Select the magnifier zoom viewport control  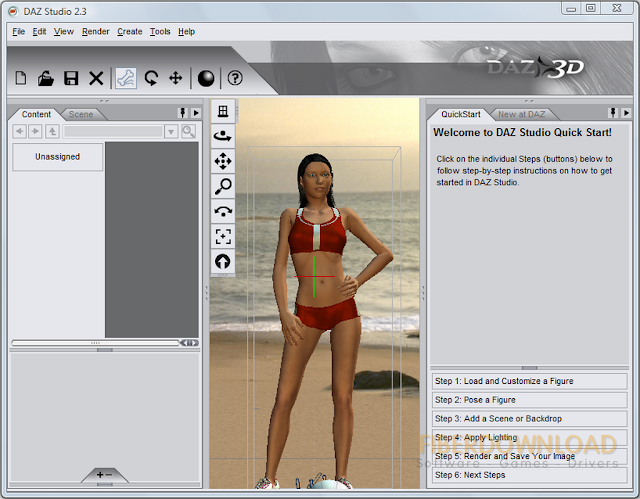tap(223, 186)
